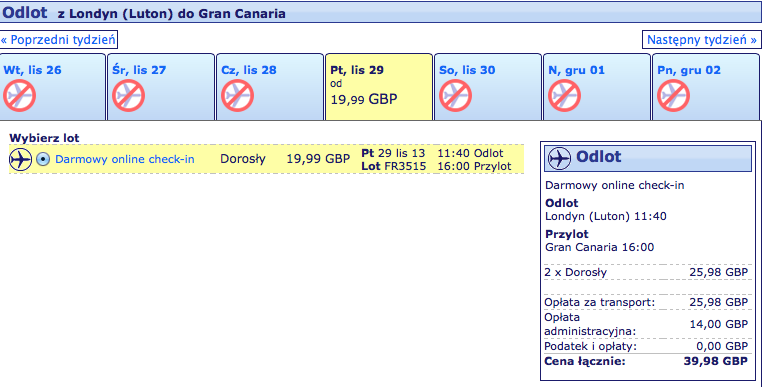Image resolution: width=763 pixels, height=387 pixels.
Task: Click no-flight icon under Cz, lis 28
Action: click(x=237, y=96)
